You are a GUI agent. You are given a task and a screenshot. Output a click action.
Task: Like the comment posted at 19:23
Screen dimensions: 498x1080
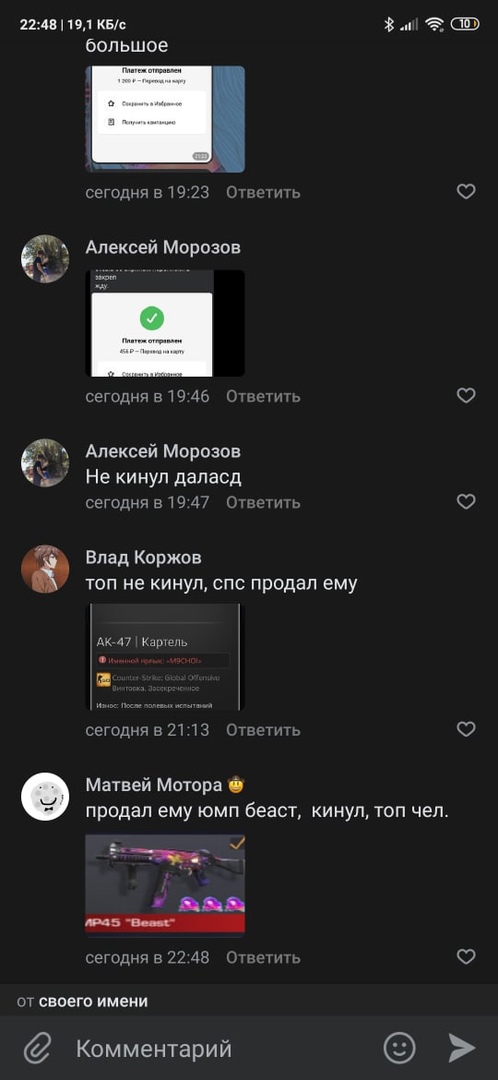click(x=466, y=191)
